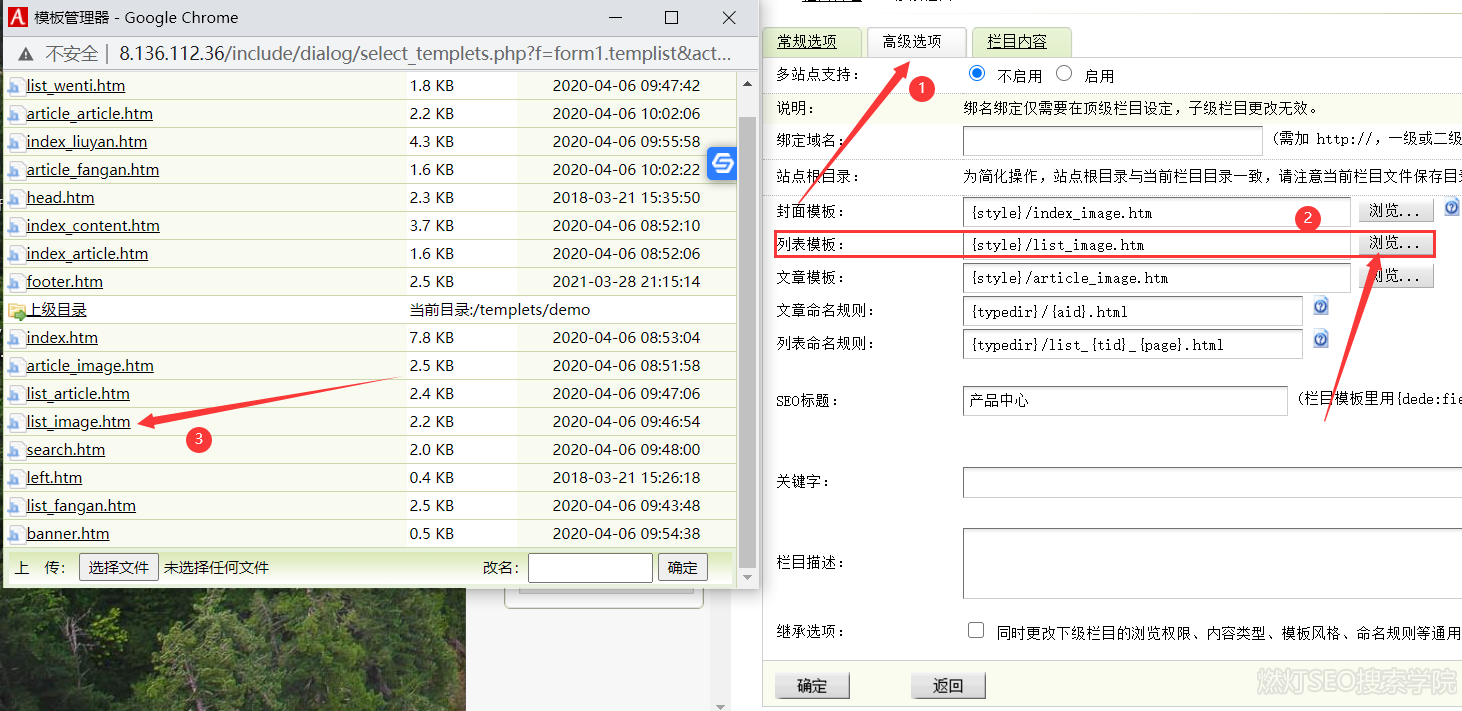
Task: Select the 不启用 radio button
Action: point(977,74)
